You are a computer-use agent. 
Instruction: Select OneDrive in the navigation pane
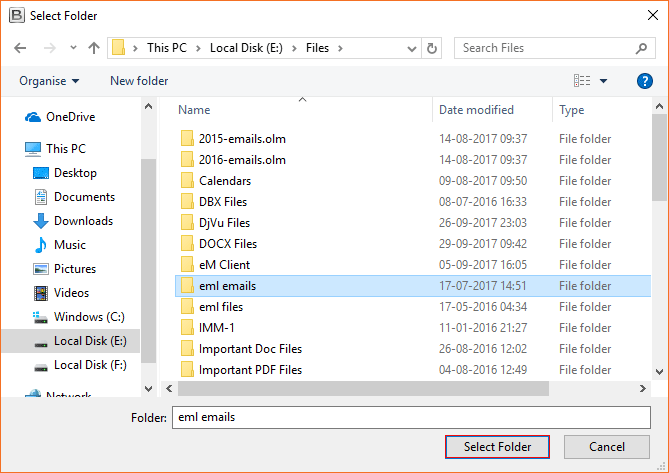[x=61, y=117]
